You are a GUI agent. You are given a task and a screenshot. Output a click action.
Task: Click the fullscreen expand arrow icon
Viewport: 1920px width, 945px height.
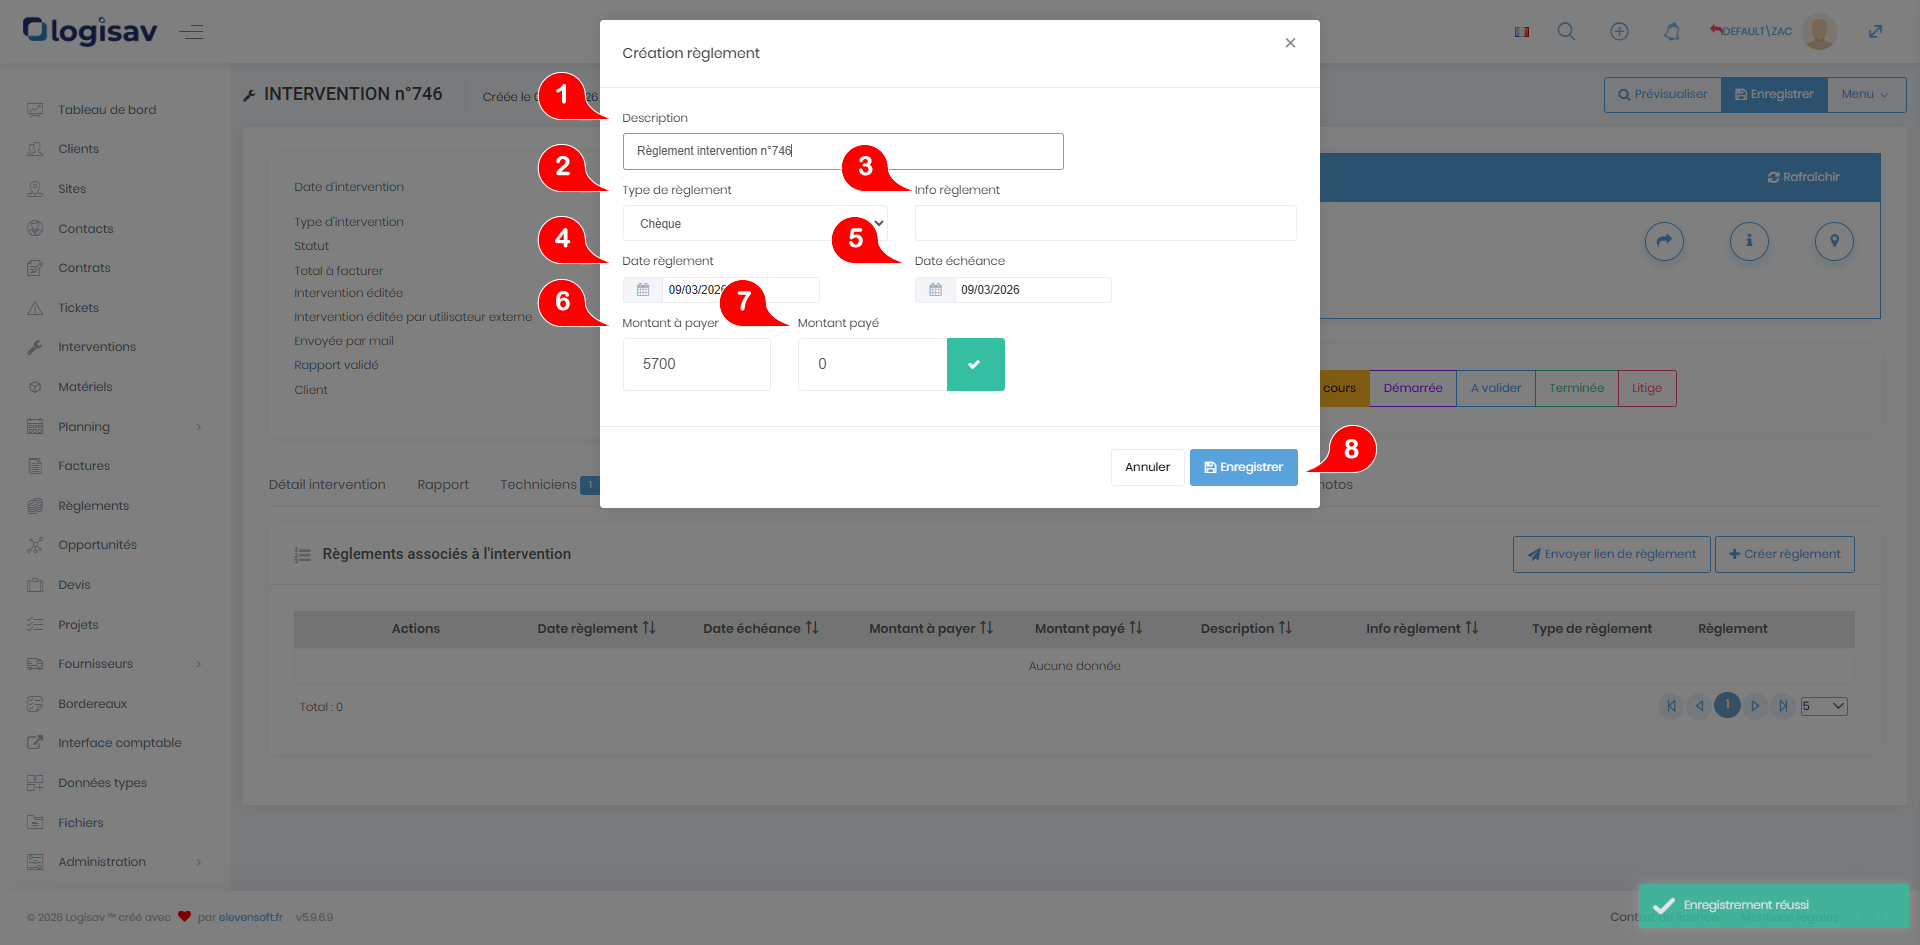coord(1875,32)
